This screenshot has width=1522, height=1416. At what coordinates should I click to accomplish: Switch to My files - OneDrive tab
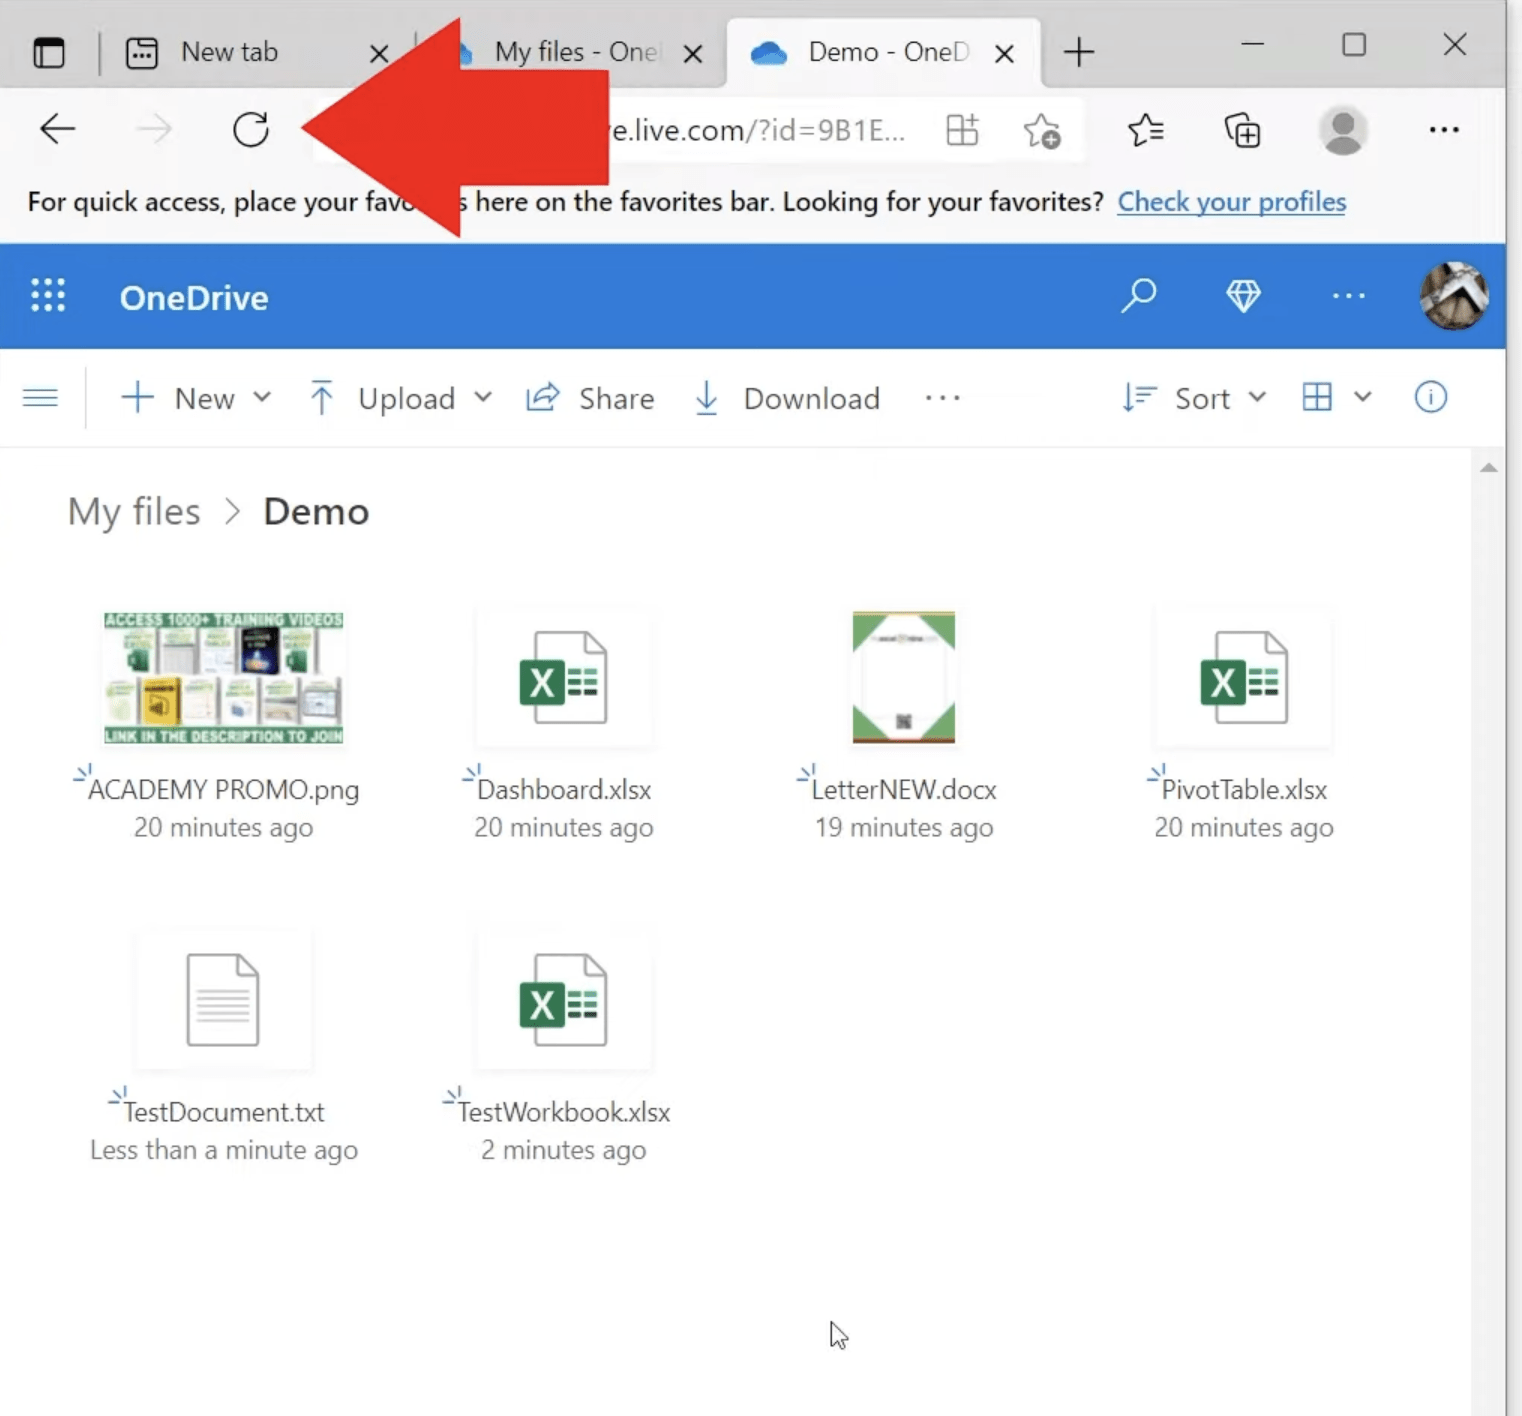[x=576, y=52]
